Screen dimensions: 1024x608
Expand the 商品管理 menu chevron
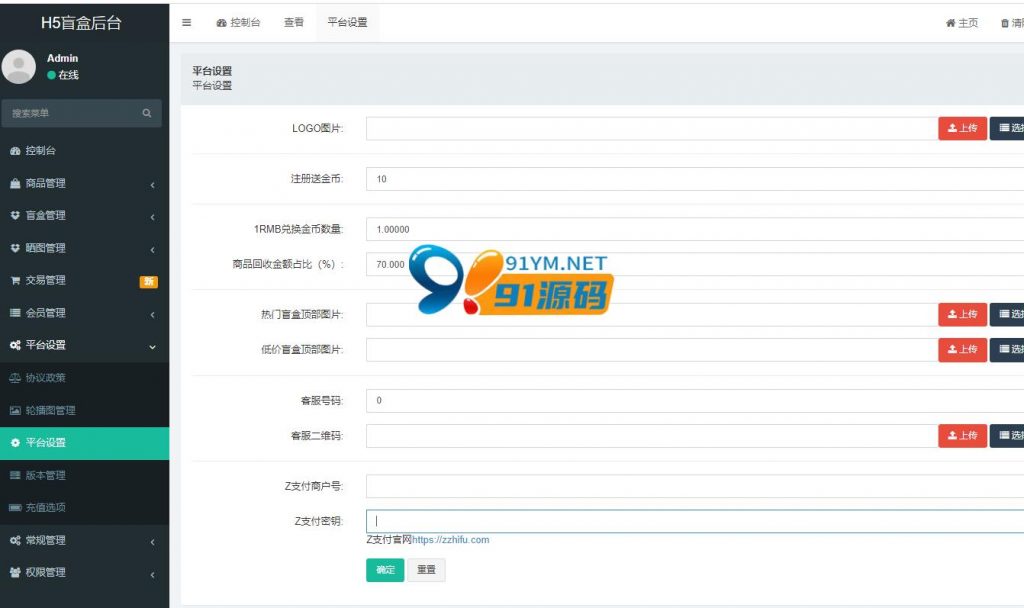152,185
